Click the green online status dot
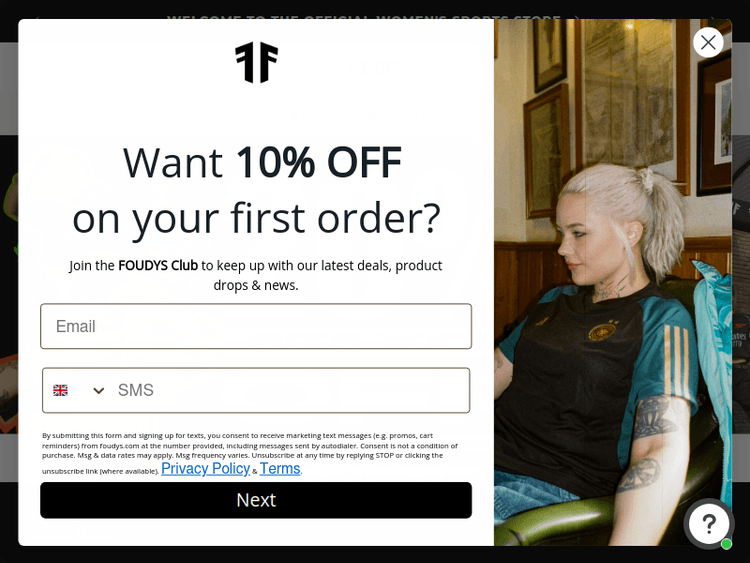Screen dimensions: 750x563 click(x=726, y=544)
